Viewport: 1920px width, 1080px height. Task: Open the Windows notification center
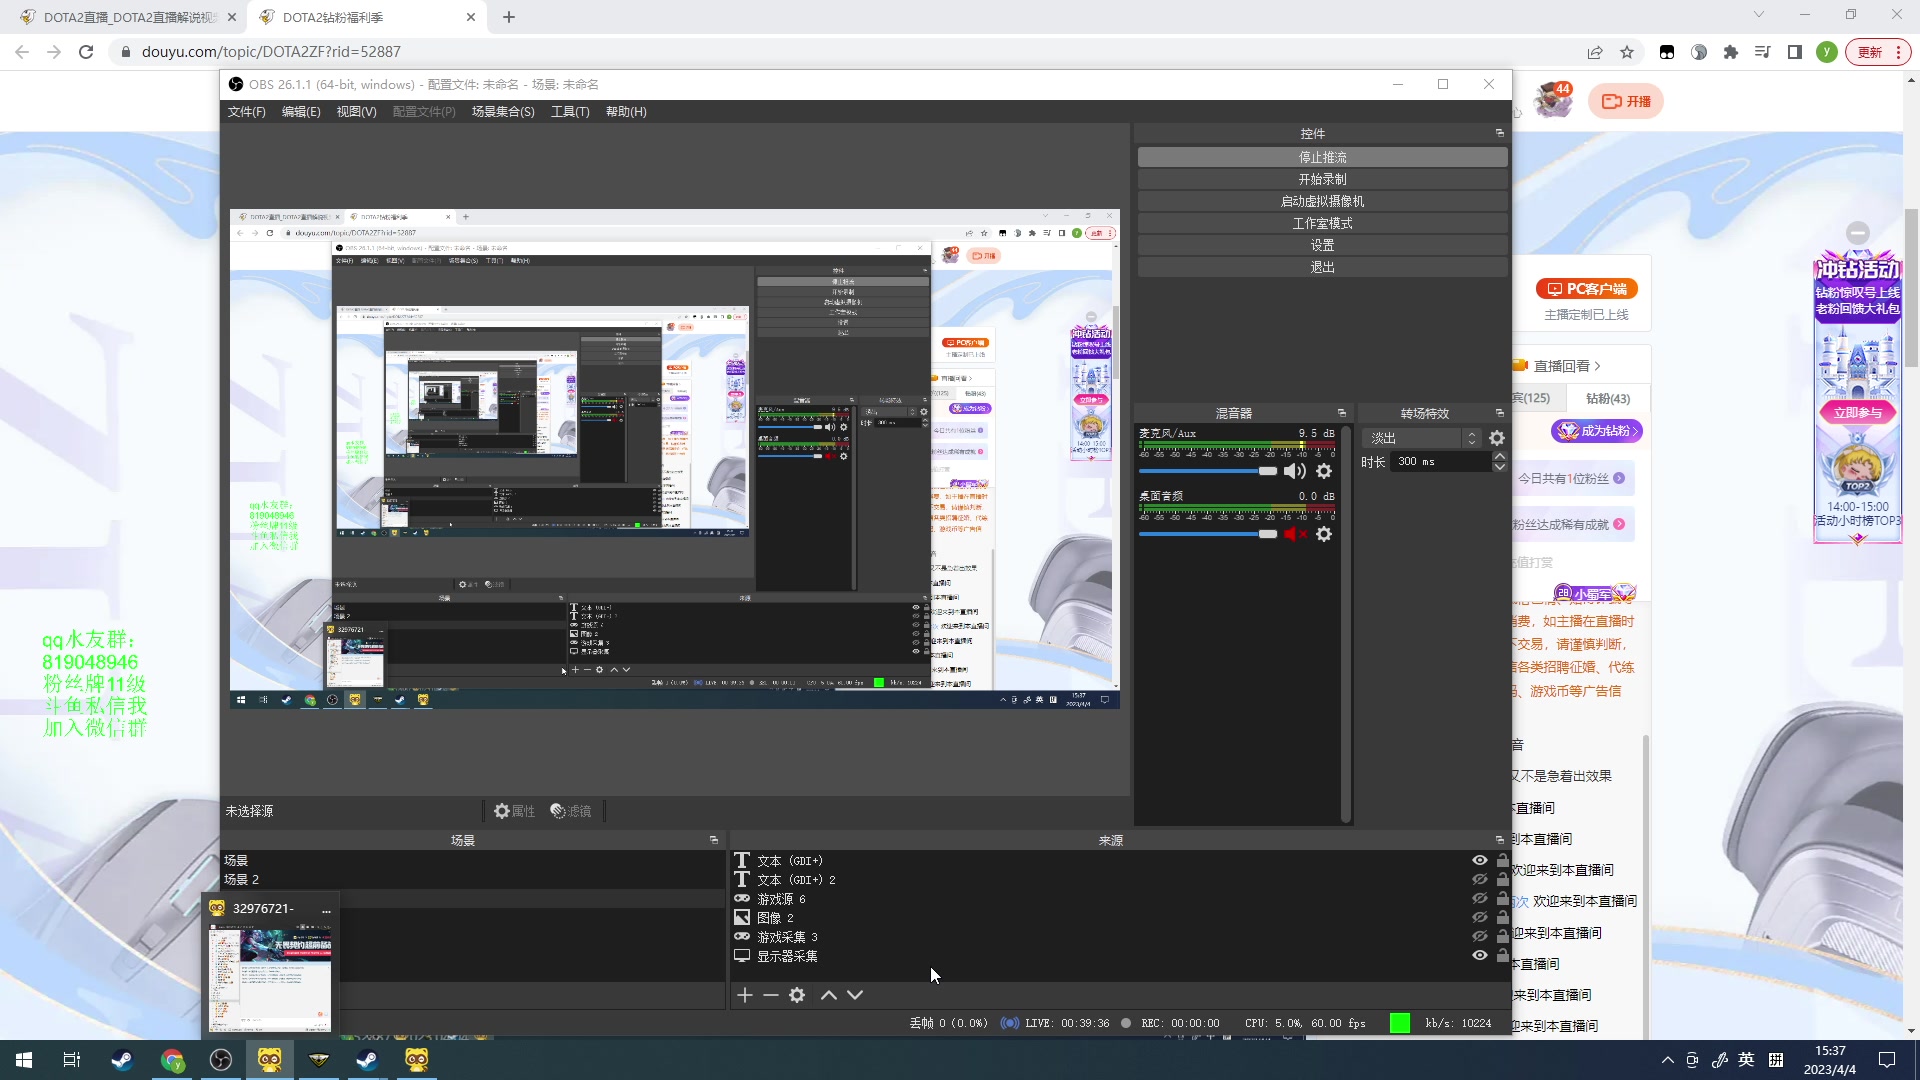tap(1887, 1060)
